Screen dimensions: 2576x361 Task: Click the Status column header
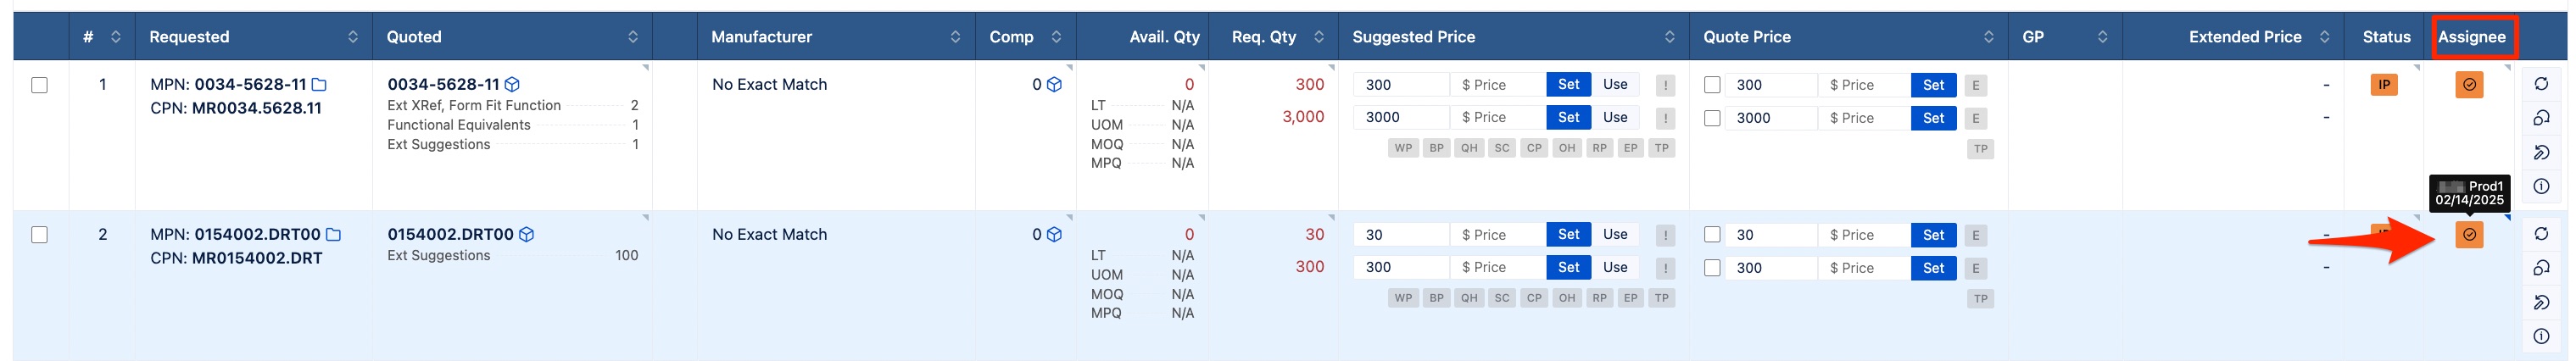coord(2385,37)
